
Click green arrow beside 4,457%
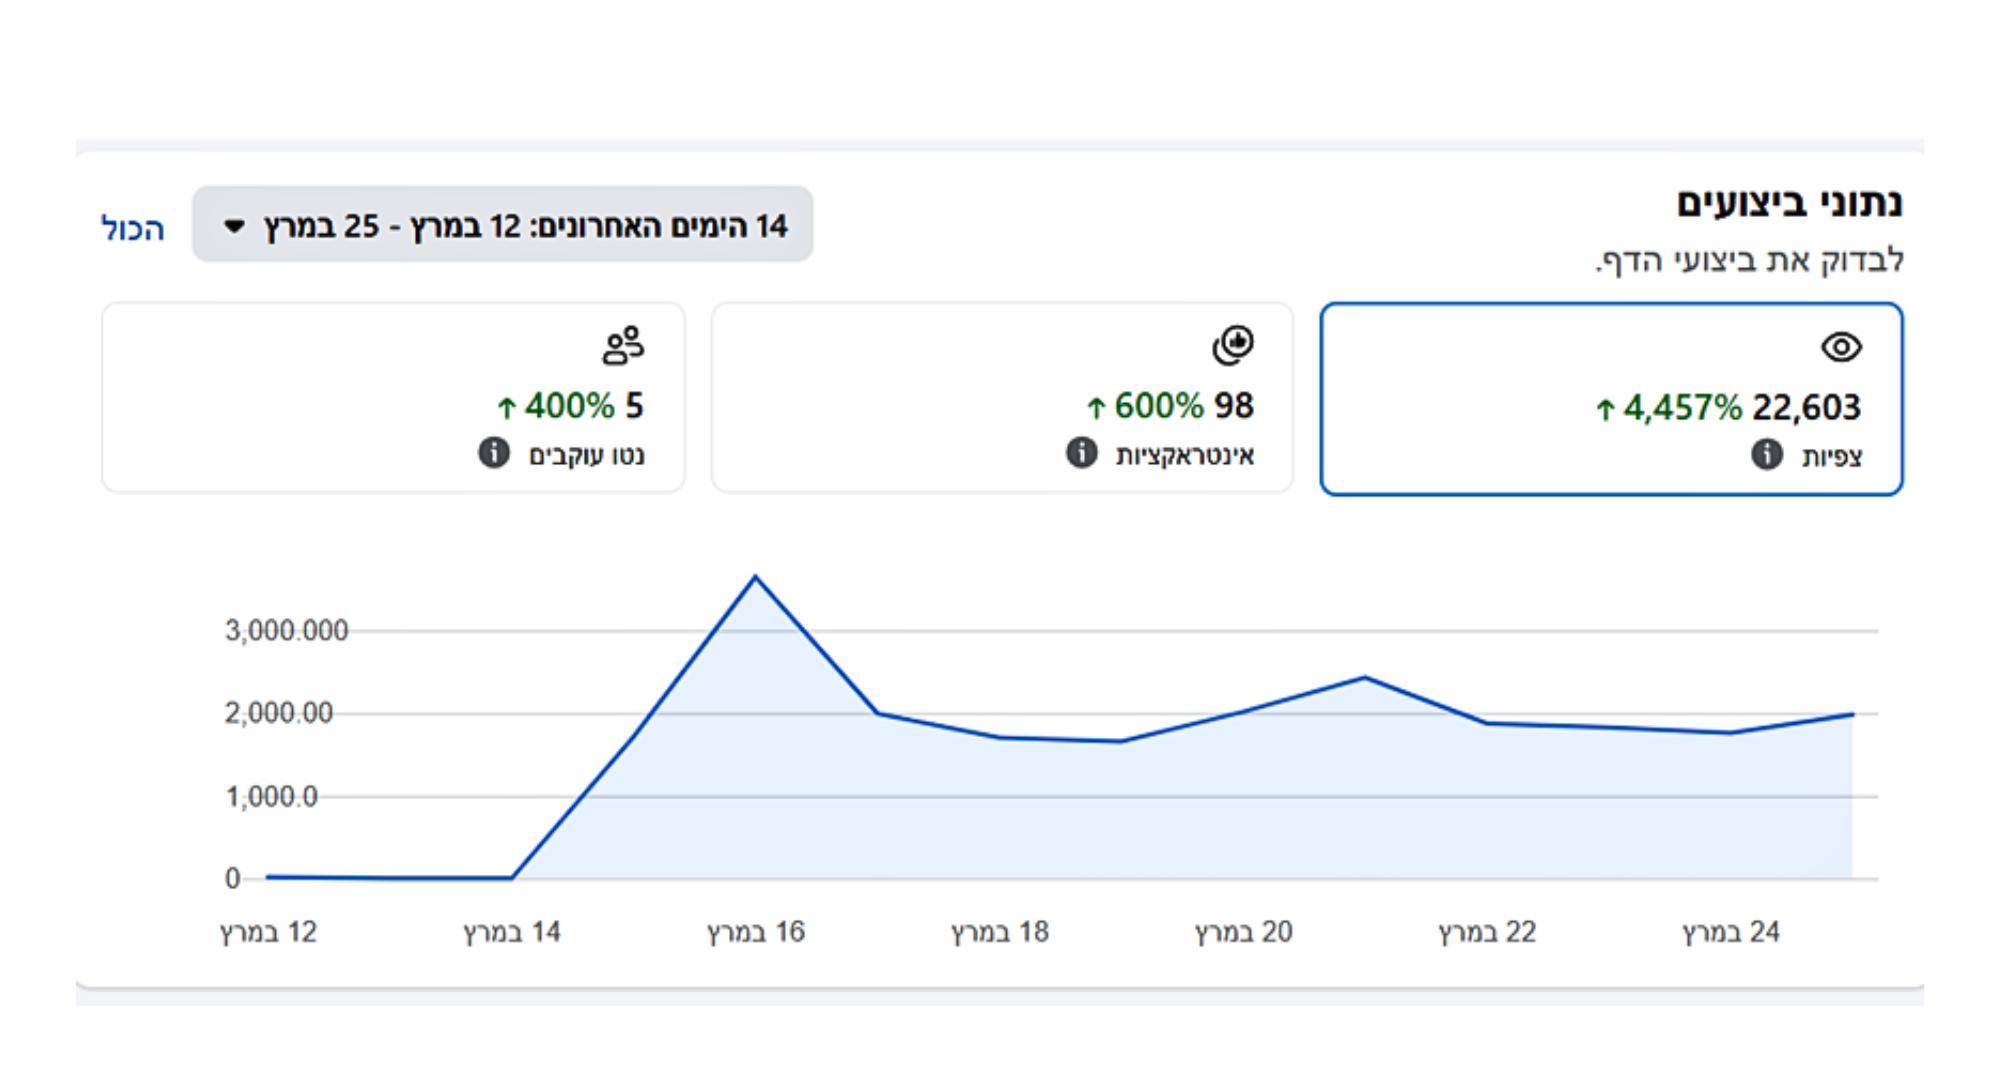tap(1605, 409)
